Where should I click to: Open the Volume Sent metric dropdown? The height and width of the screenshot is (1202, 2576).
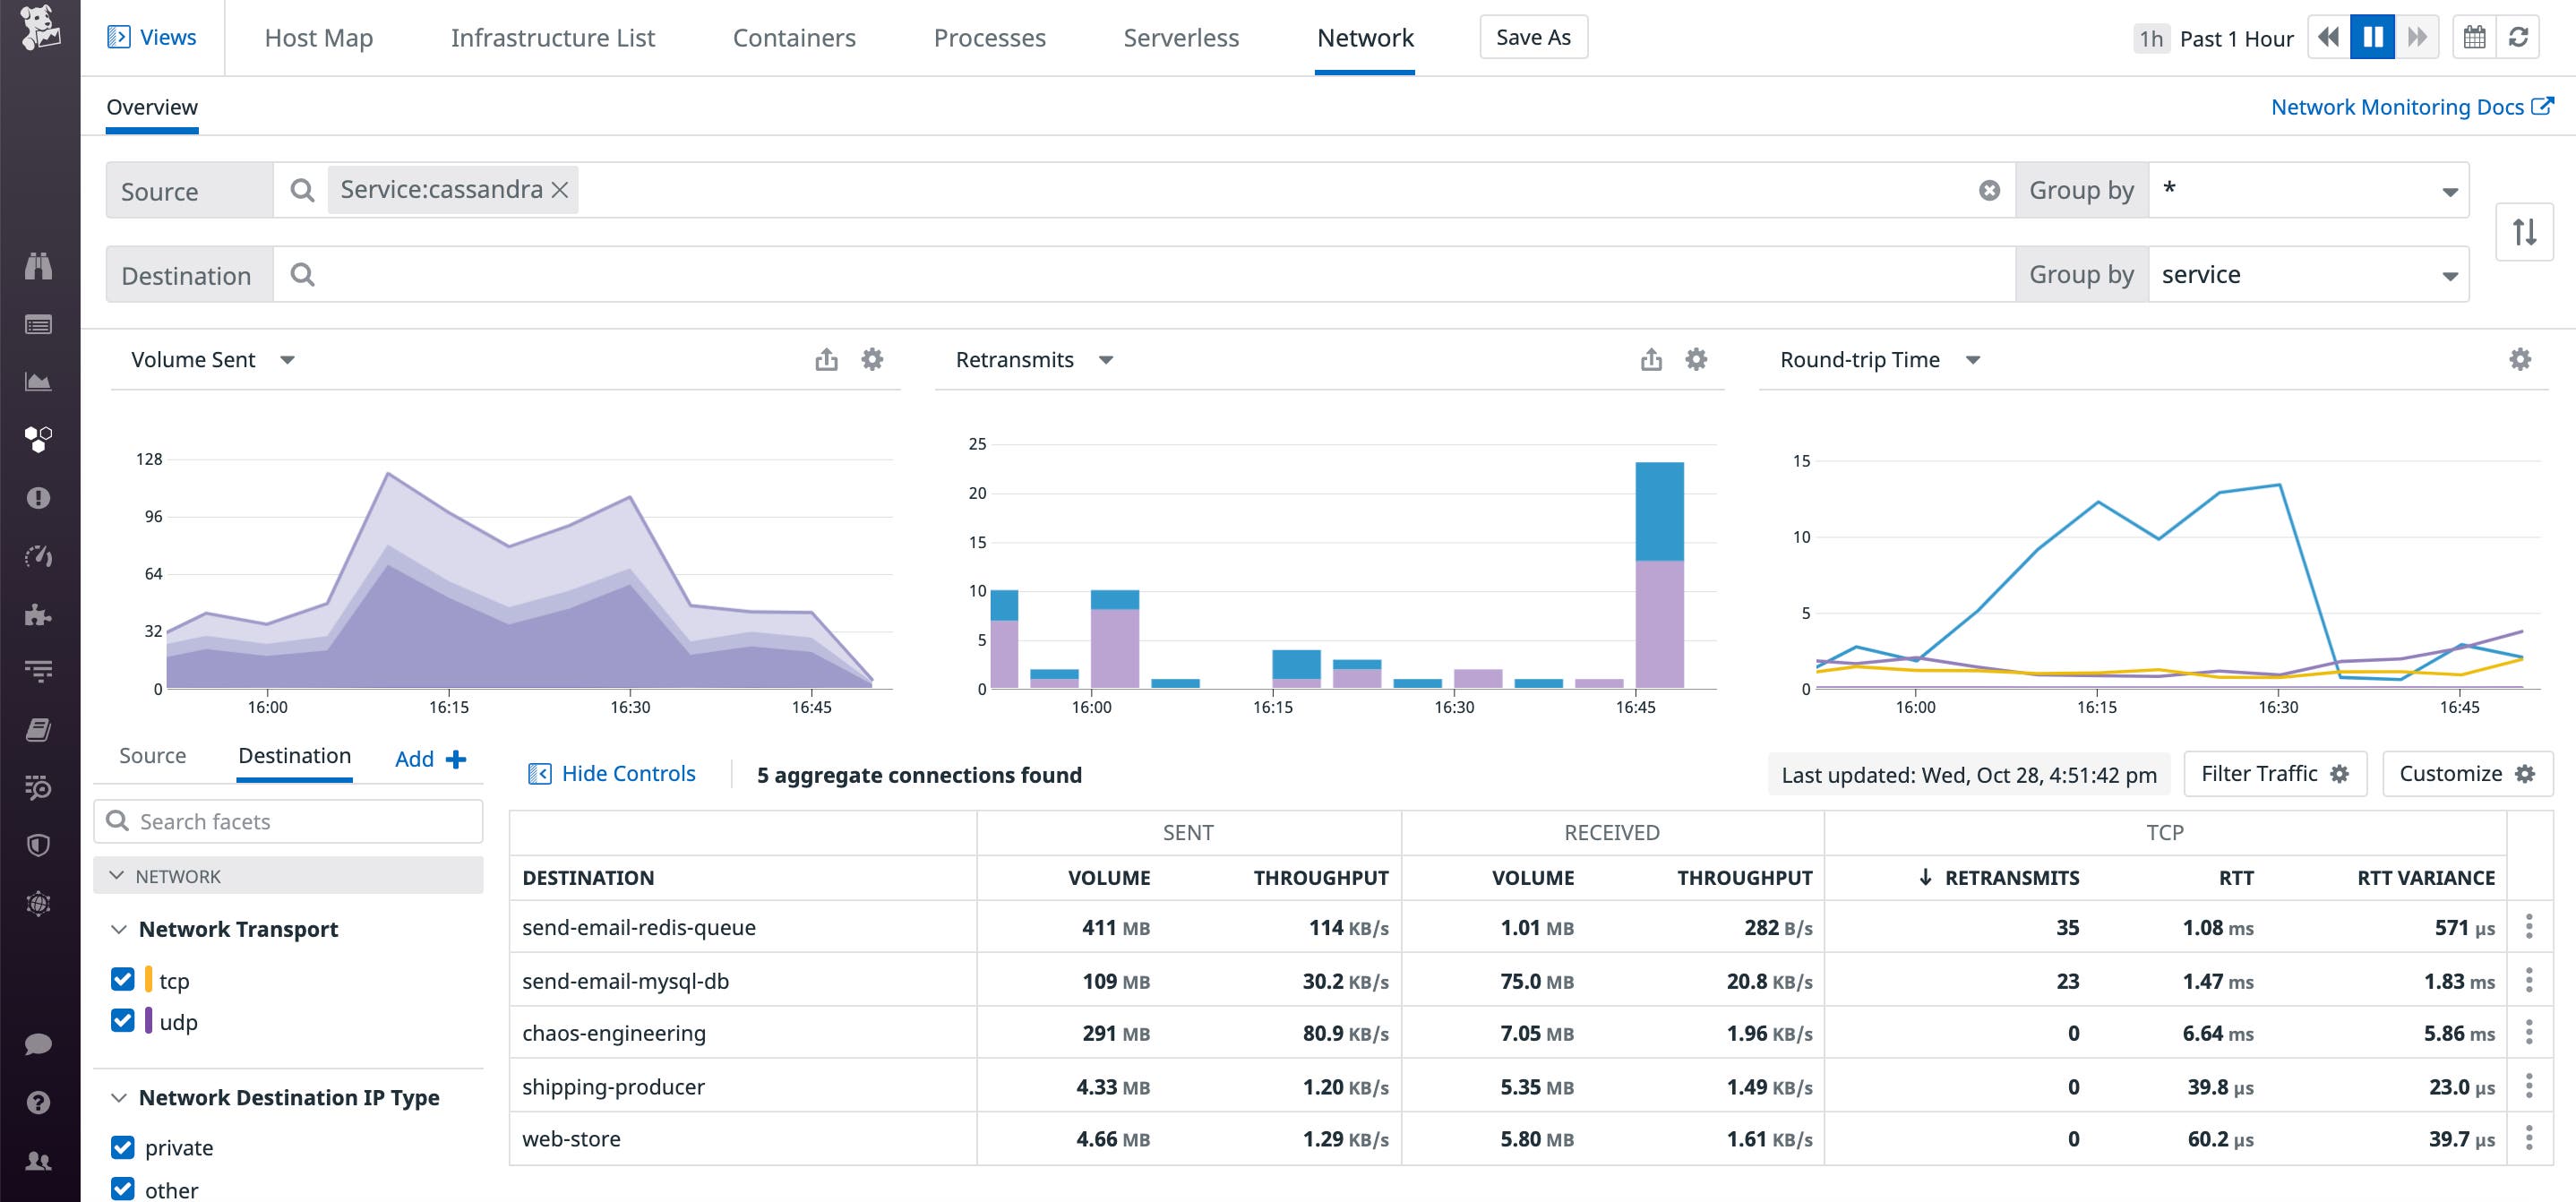coord(287,359)
